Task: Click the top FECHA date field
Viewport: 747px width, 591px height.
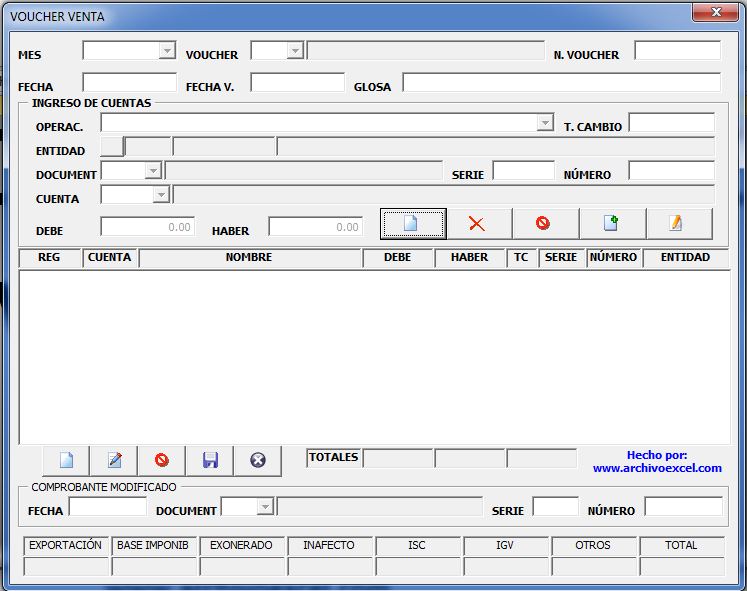Action: coord(130,82)
